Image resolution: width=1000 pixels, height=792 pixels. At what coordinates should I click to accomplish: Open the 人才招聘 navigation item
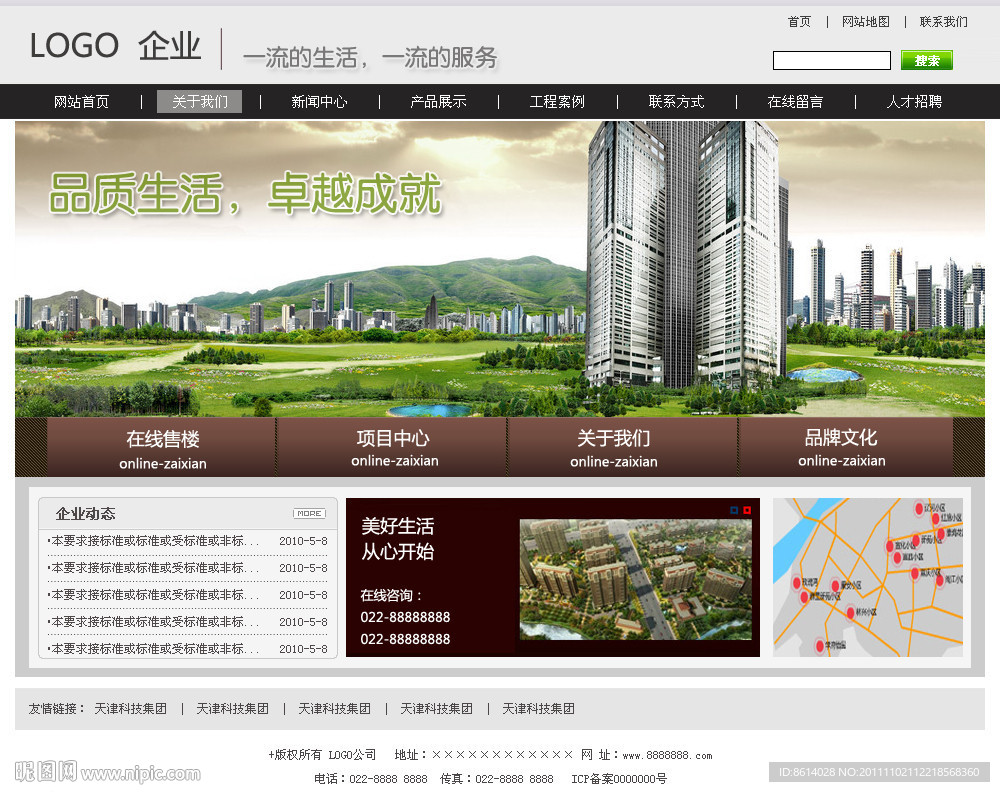pos(914,101)
